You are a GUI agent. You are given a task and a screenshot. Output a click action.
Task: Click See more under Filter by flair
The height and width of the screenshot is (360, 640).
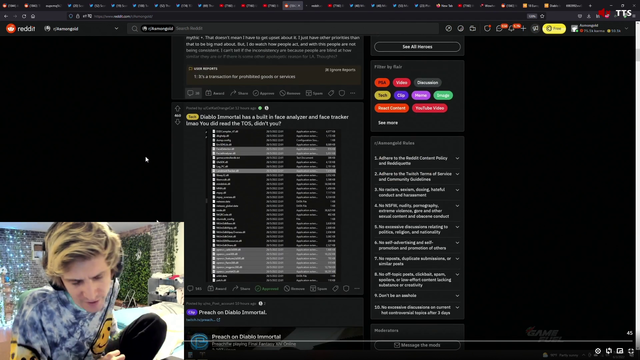pos(388,123)
